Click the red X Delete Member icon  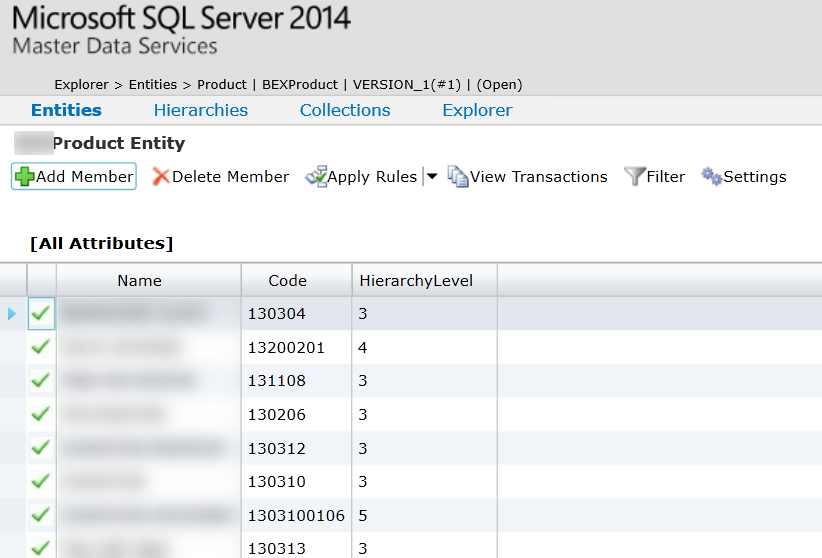[161, 177]
